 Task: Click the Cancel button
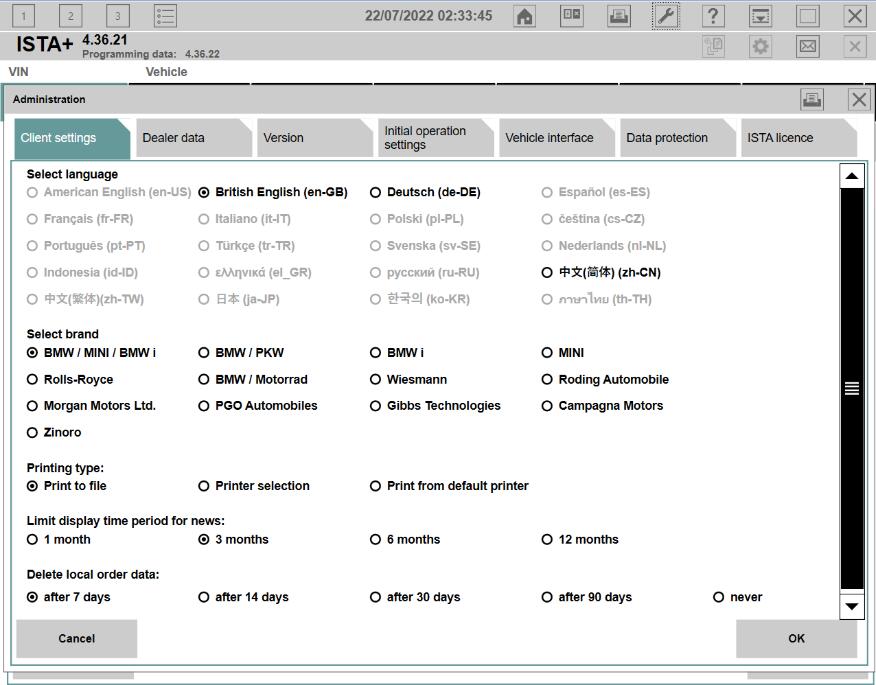tap(77, 638)
